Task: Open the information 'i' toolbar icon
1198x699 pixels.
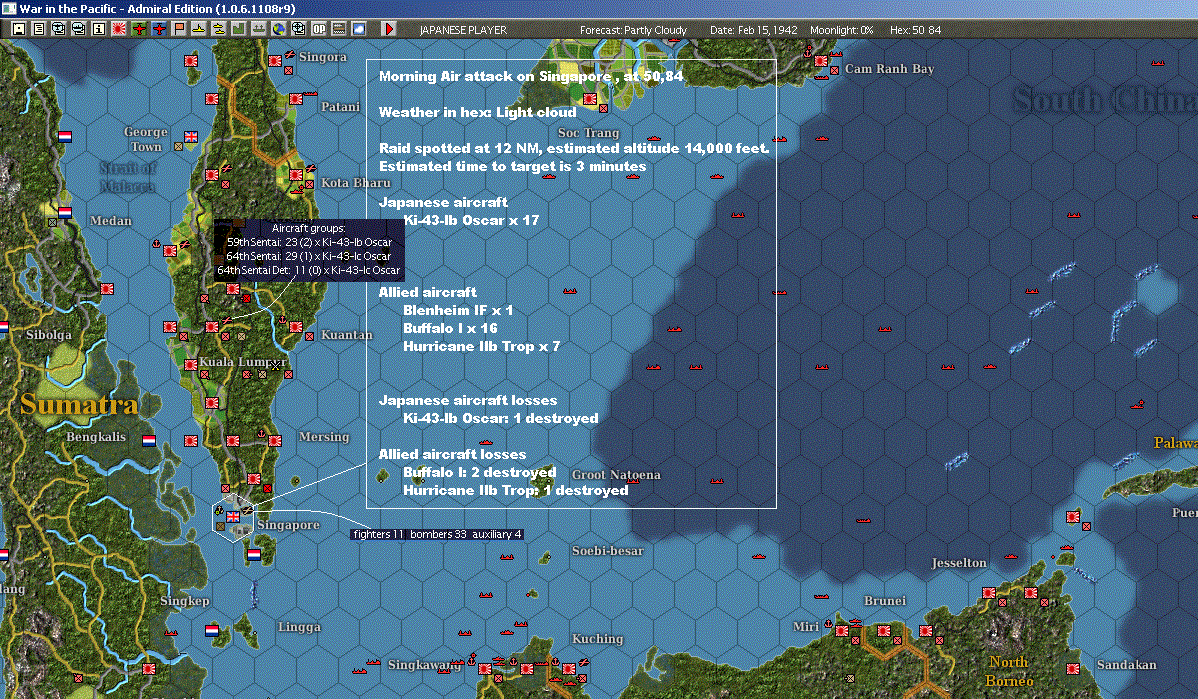Action: (99, 29)
